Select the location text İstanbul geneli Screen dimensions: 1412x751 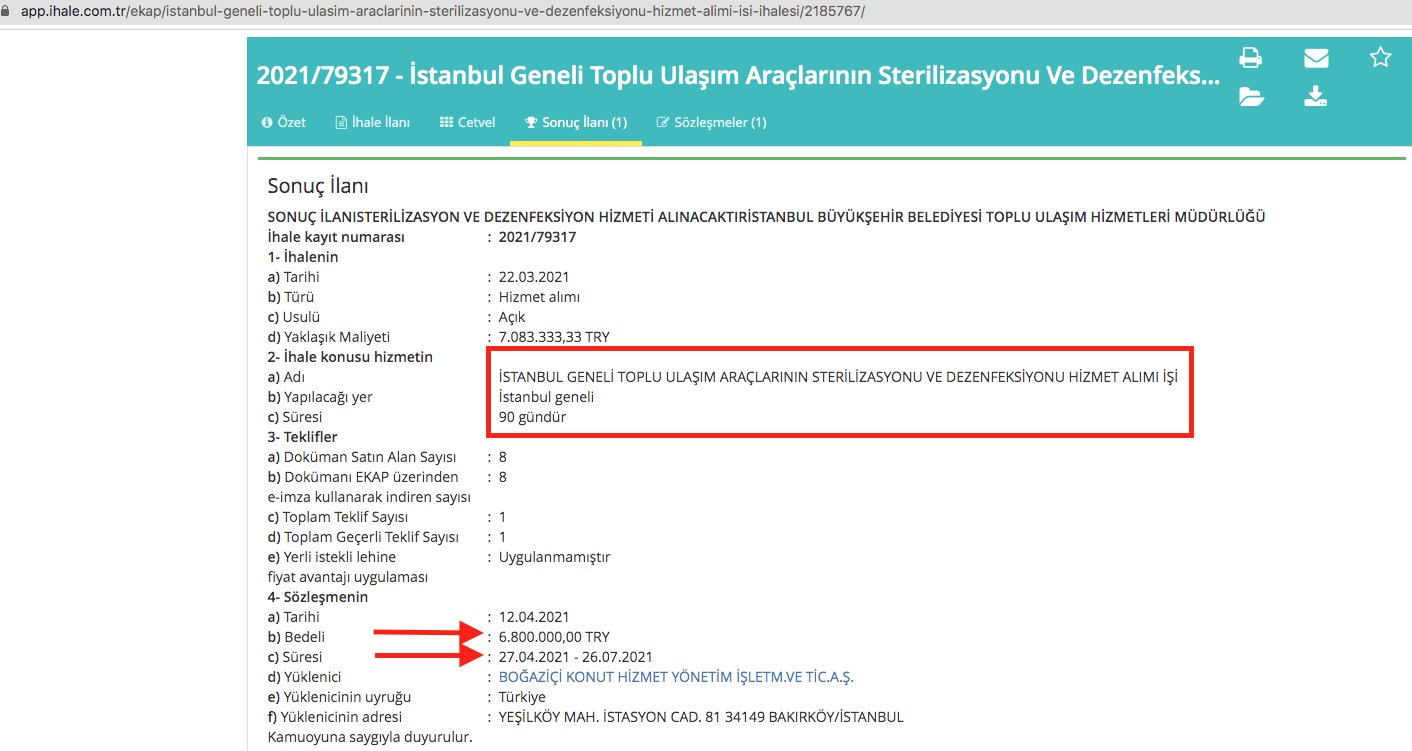(546, 397)
